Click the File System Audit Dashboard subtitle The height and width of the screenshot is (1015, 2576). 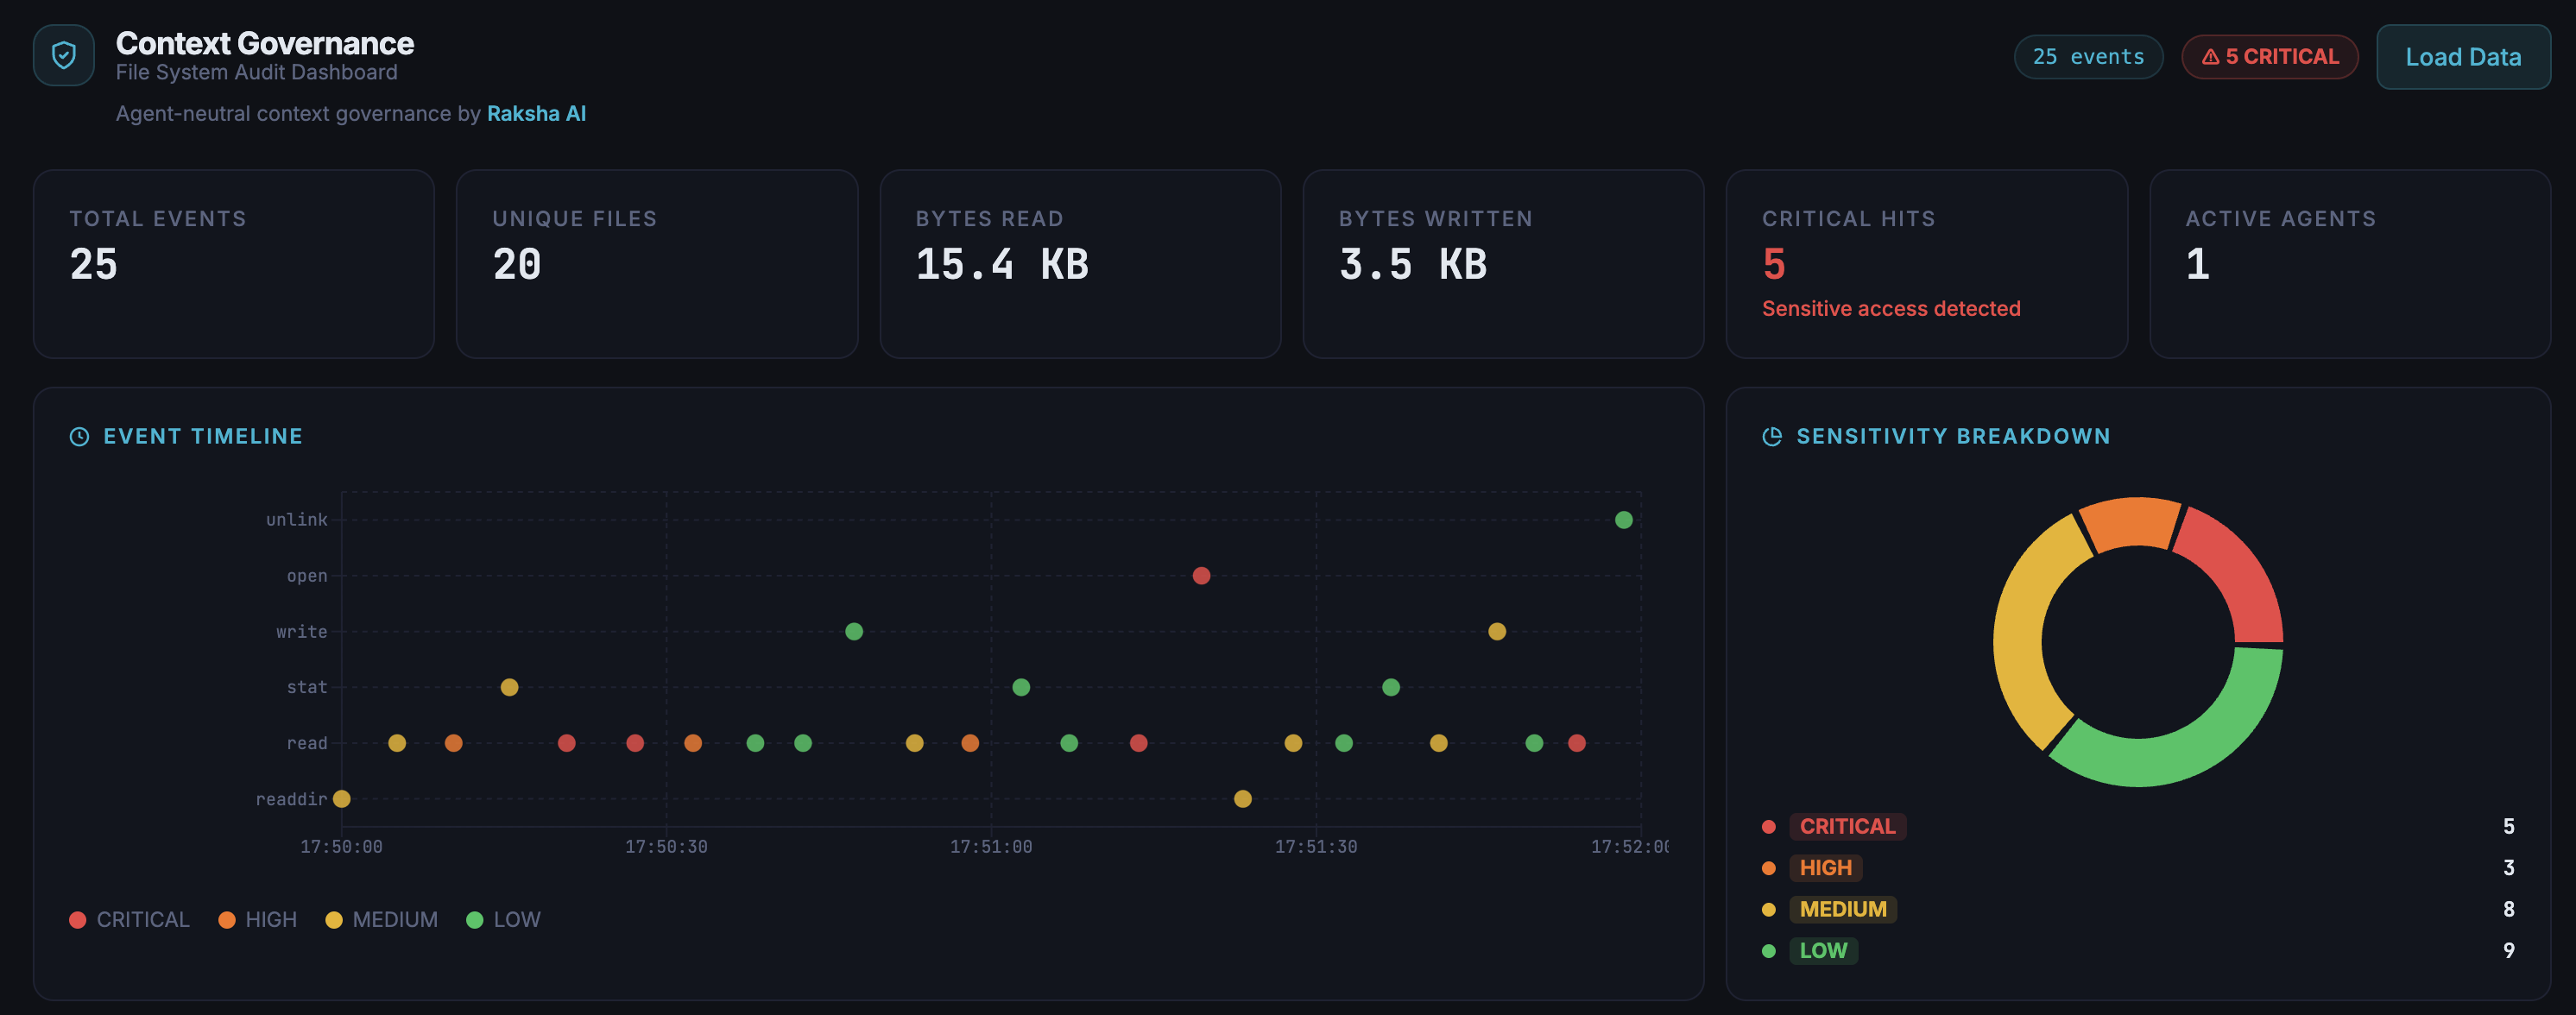coord(256,73)
